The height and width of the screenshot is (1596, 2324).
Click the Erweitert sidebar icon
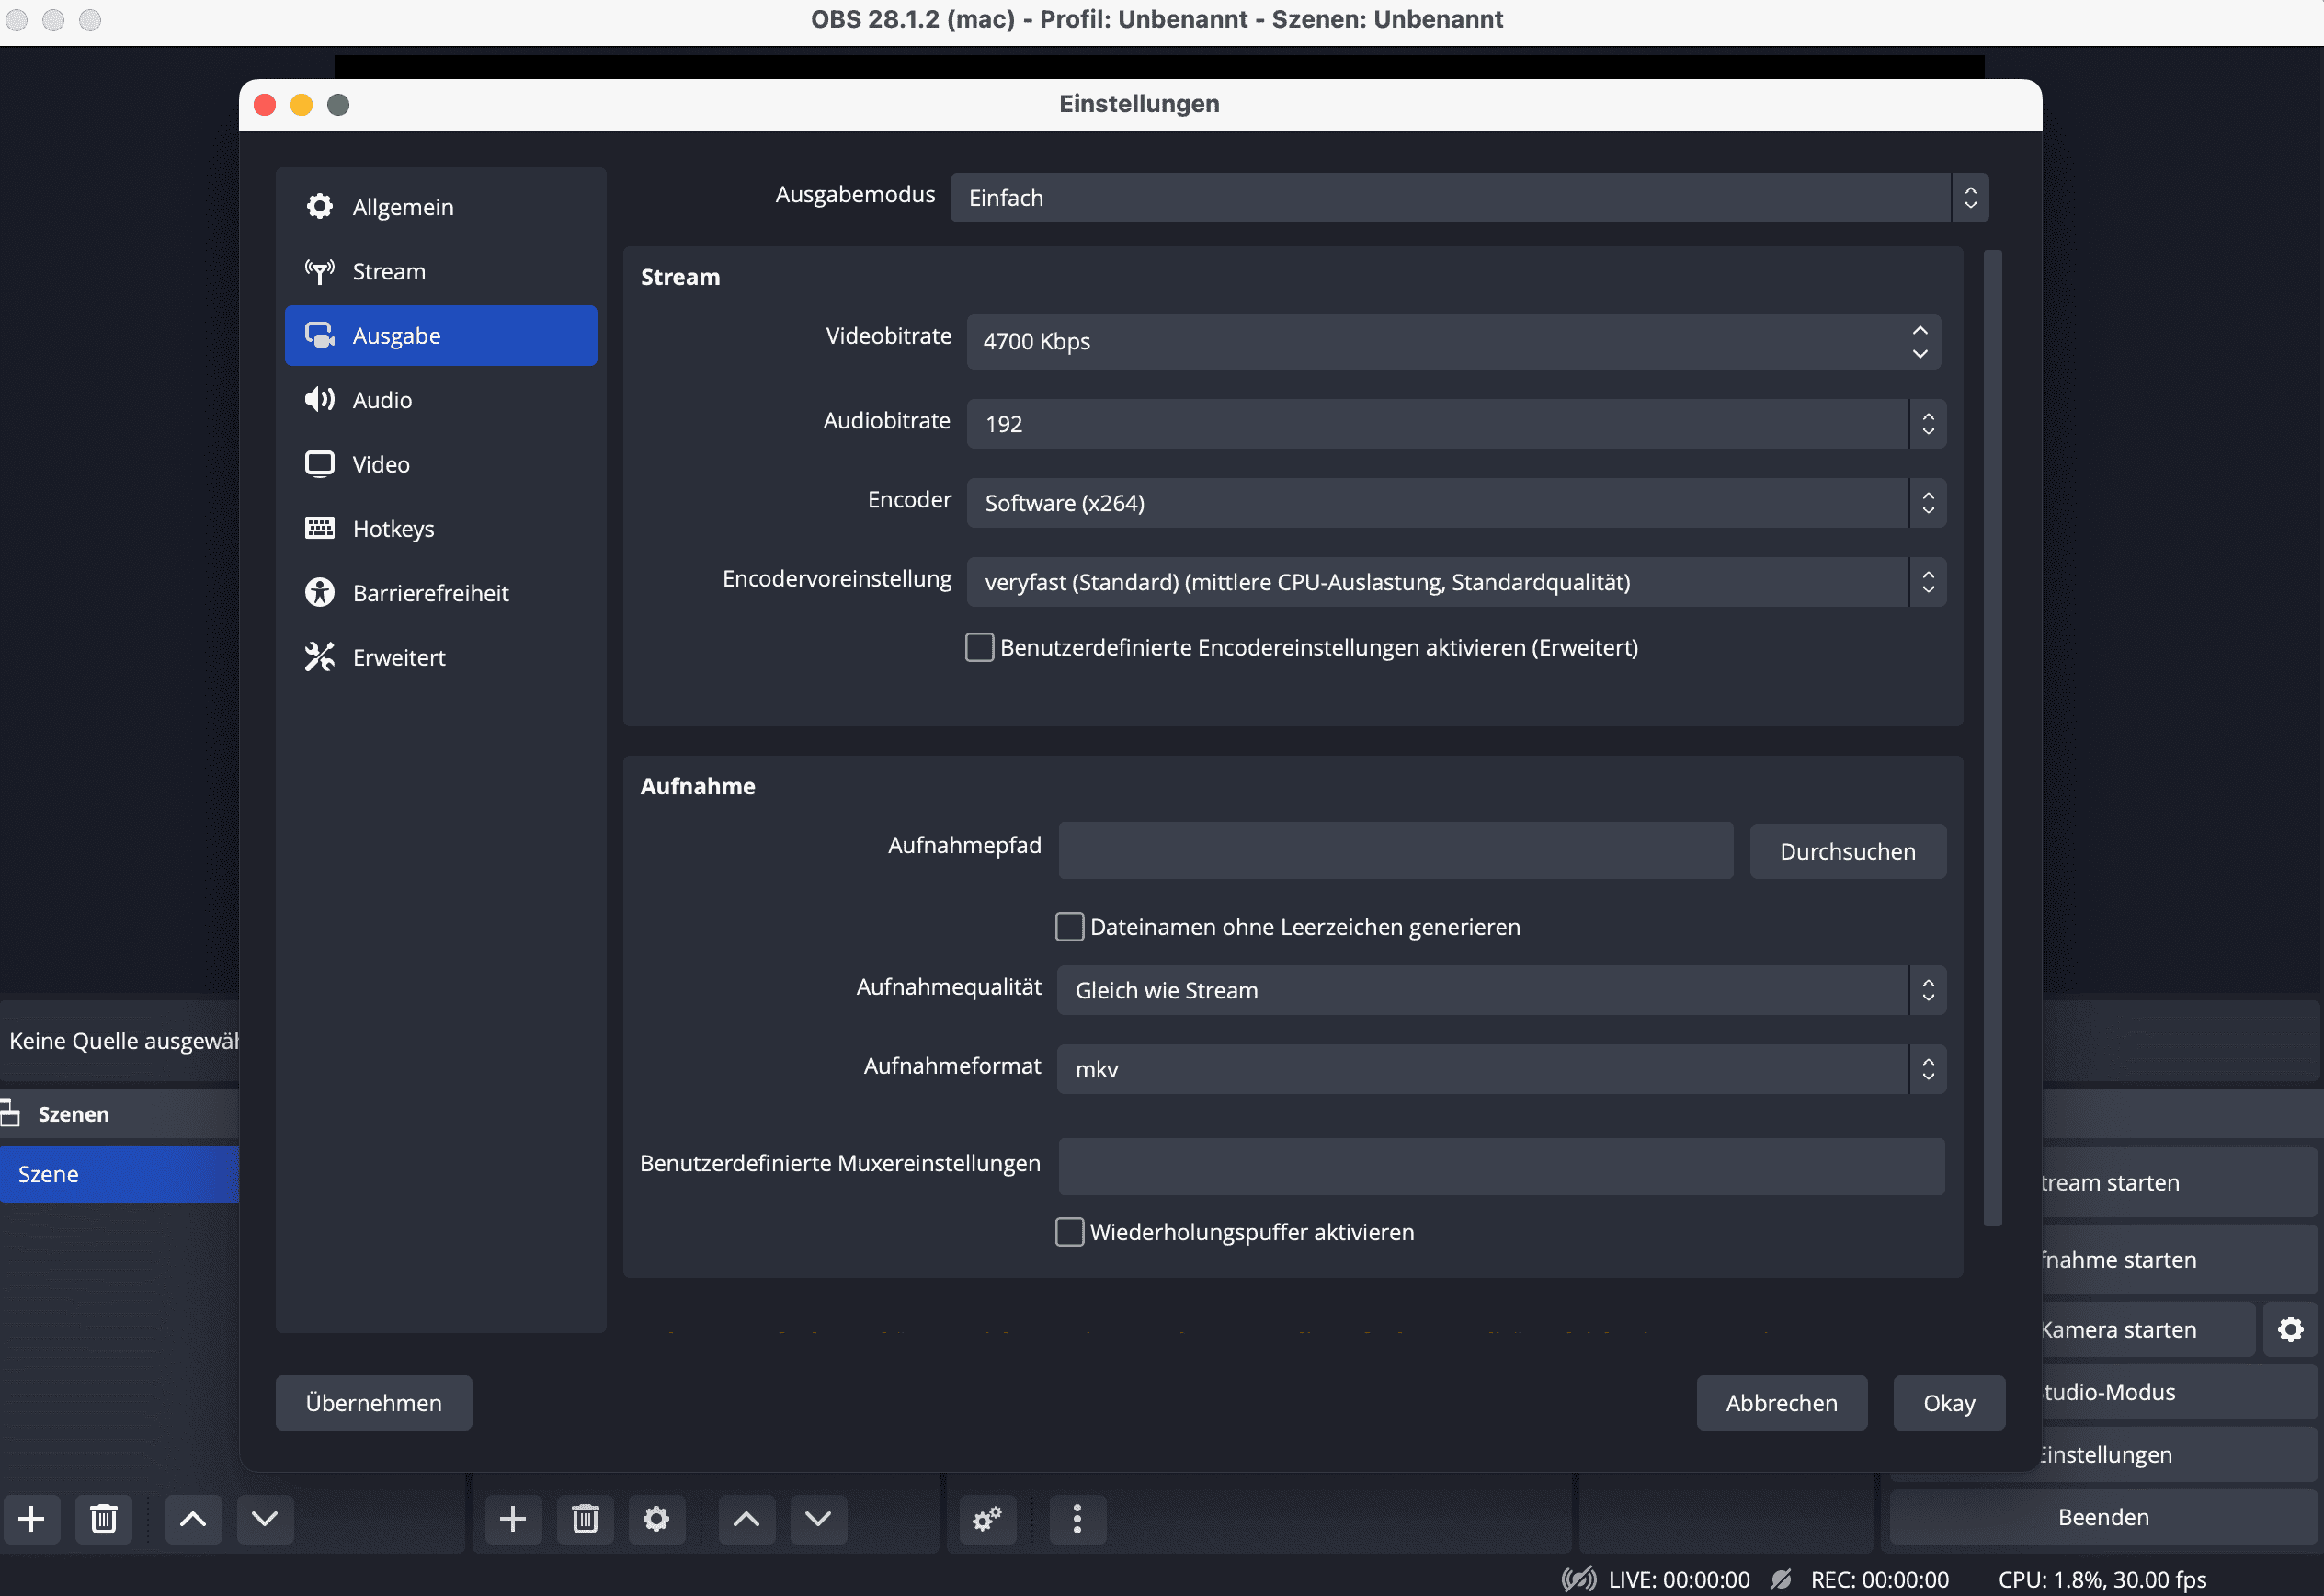point(318,655)
